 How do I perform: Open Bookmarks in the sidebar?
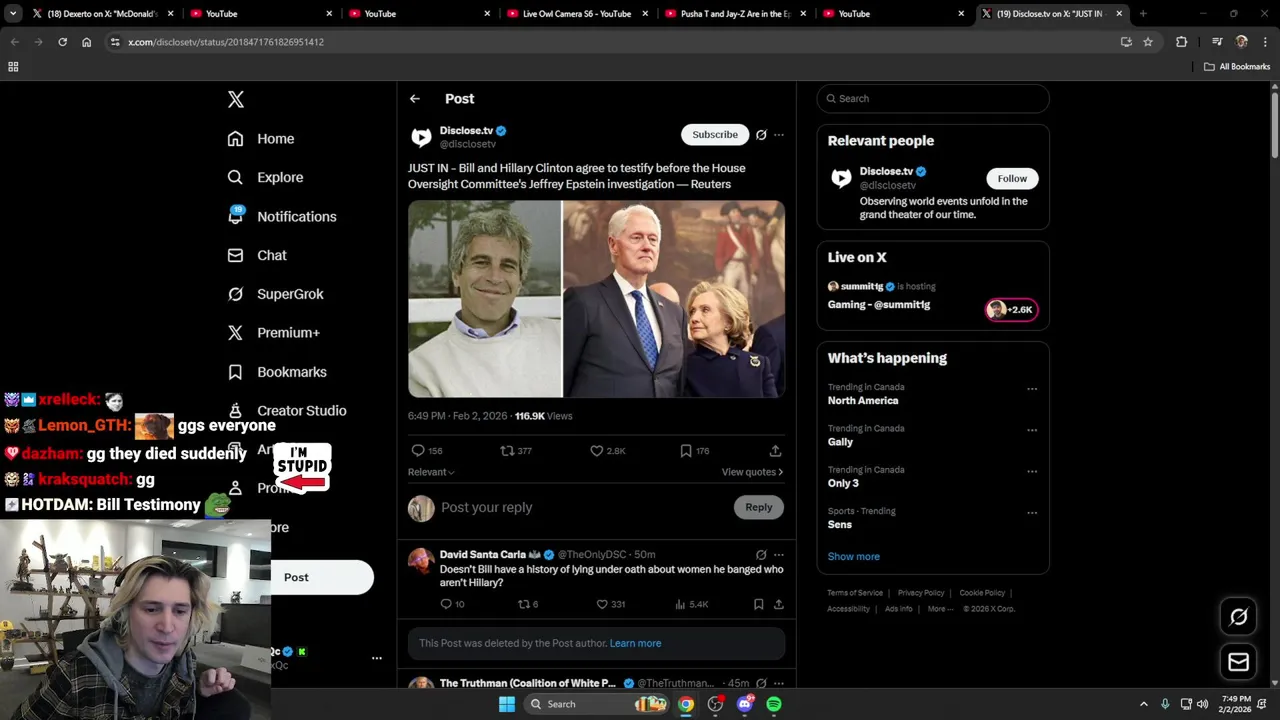pos(277,372)
